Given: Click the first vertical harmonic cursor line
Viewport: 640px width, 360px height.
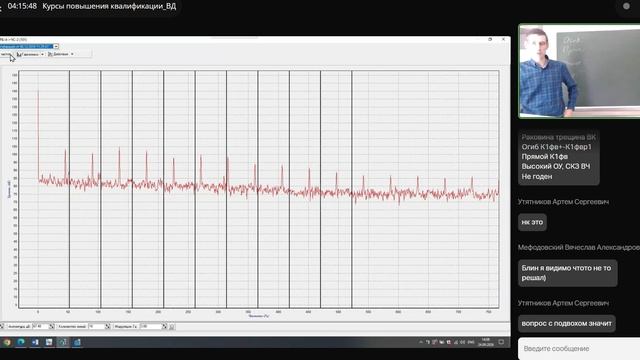Looking at the screenshot, I should [x=69, y=189].
